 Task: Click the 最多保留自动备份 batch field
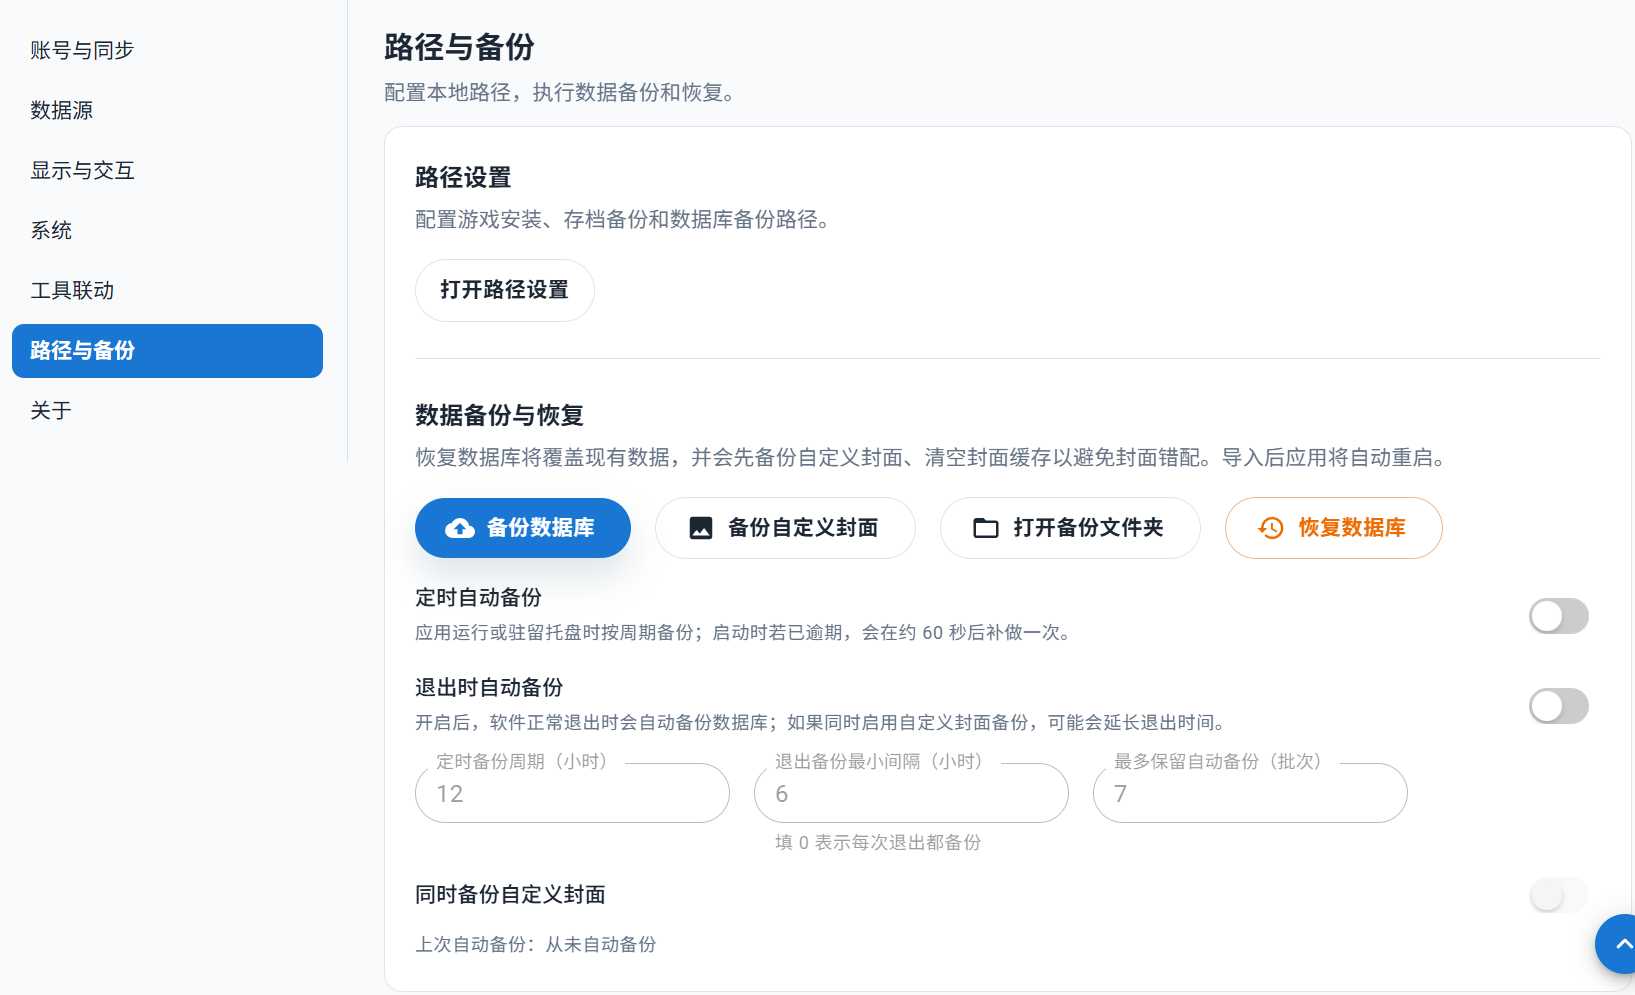coord(1250,793)
